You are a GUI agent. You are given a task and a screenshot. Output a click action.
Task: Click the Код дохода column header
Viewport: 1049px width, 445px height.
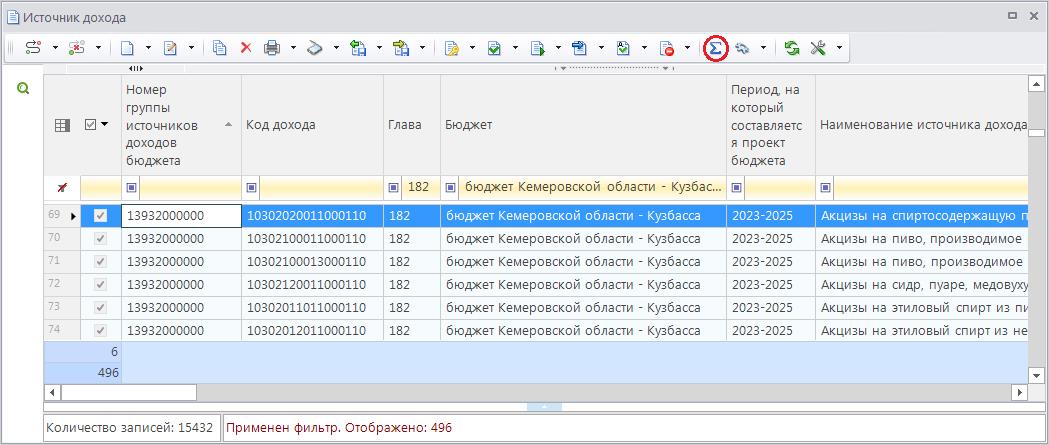[x=312, y=125]
